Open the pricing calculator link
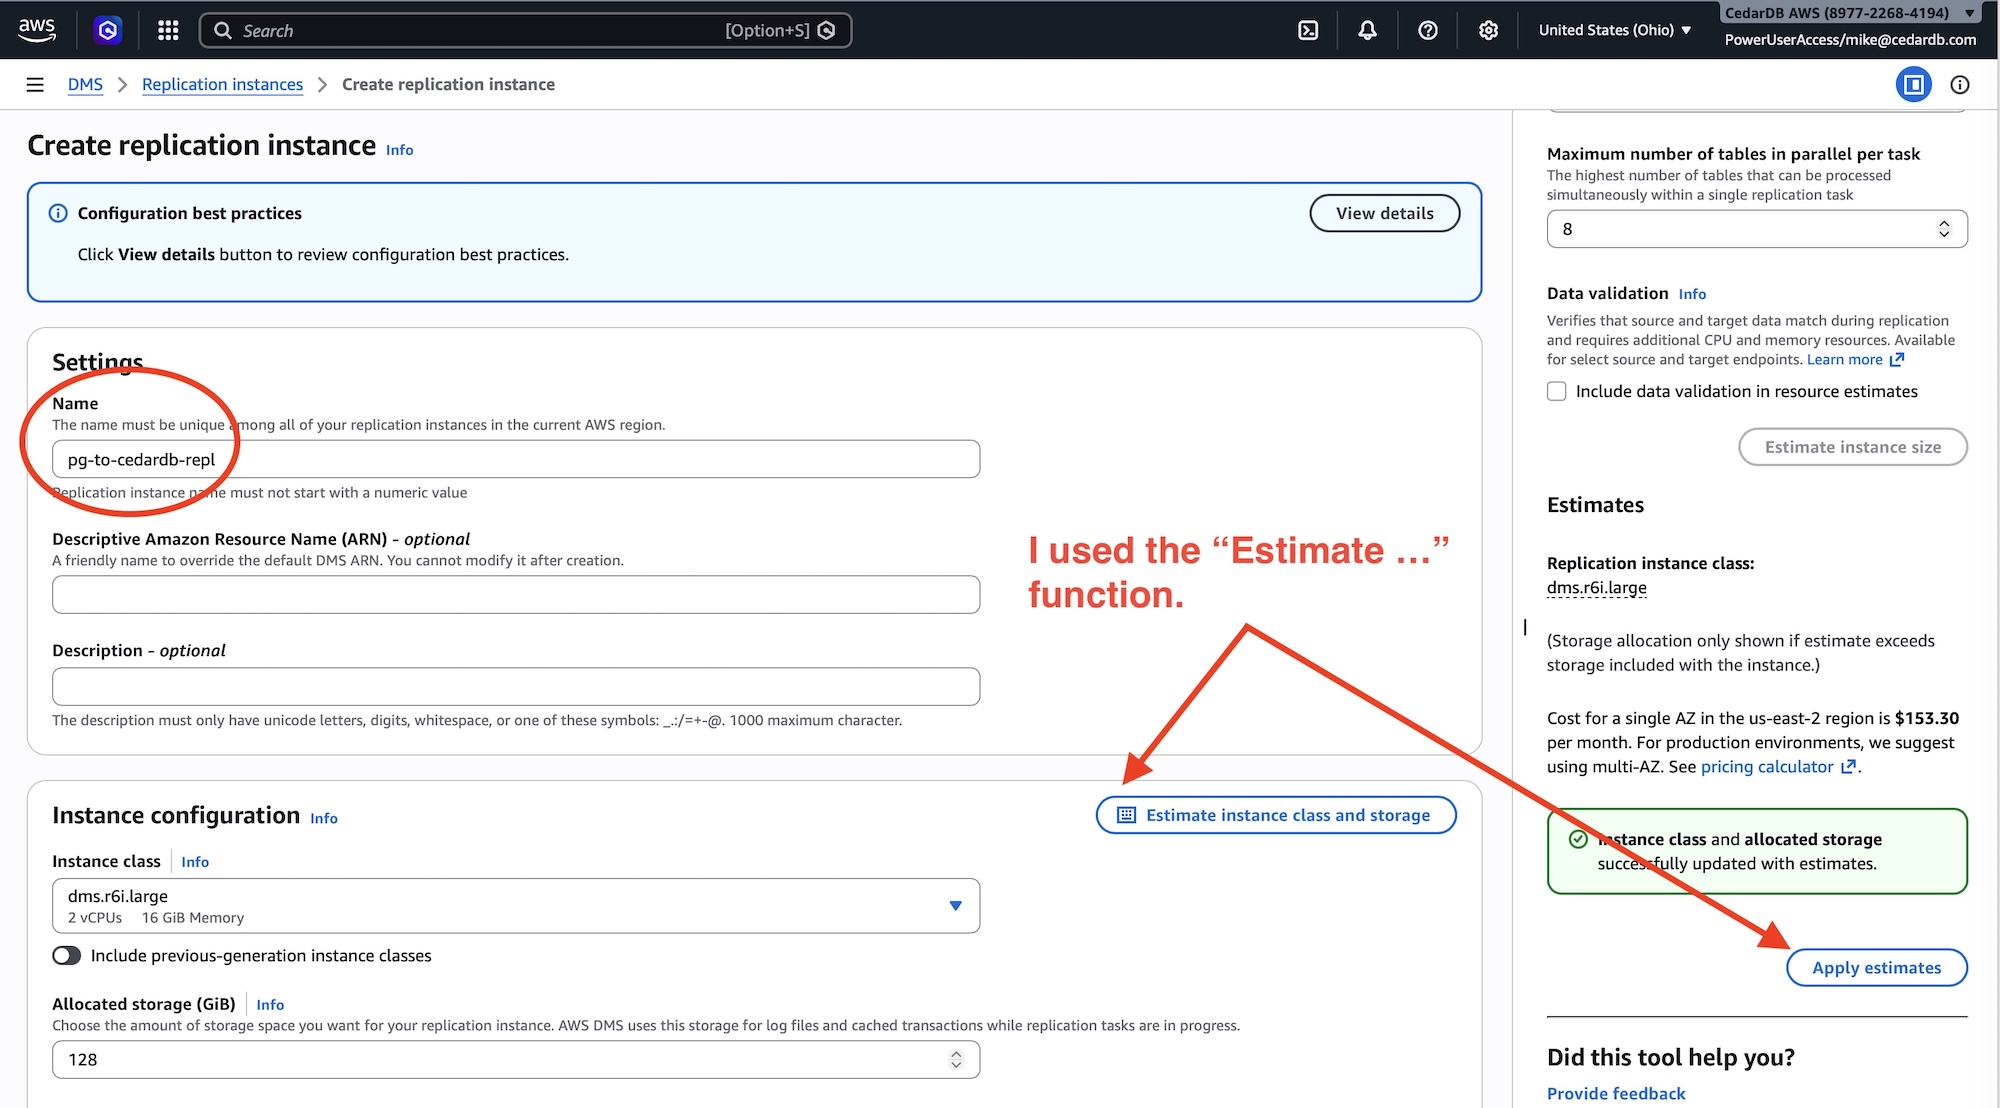 (x=1766, y=766)
